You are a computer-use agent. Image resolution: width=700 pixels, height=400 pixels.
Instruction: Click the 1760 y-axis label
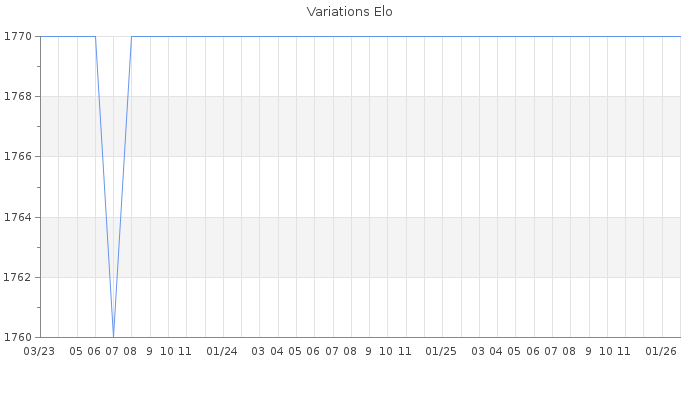point(18,337)
